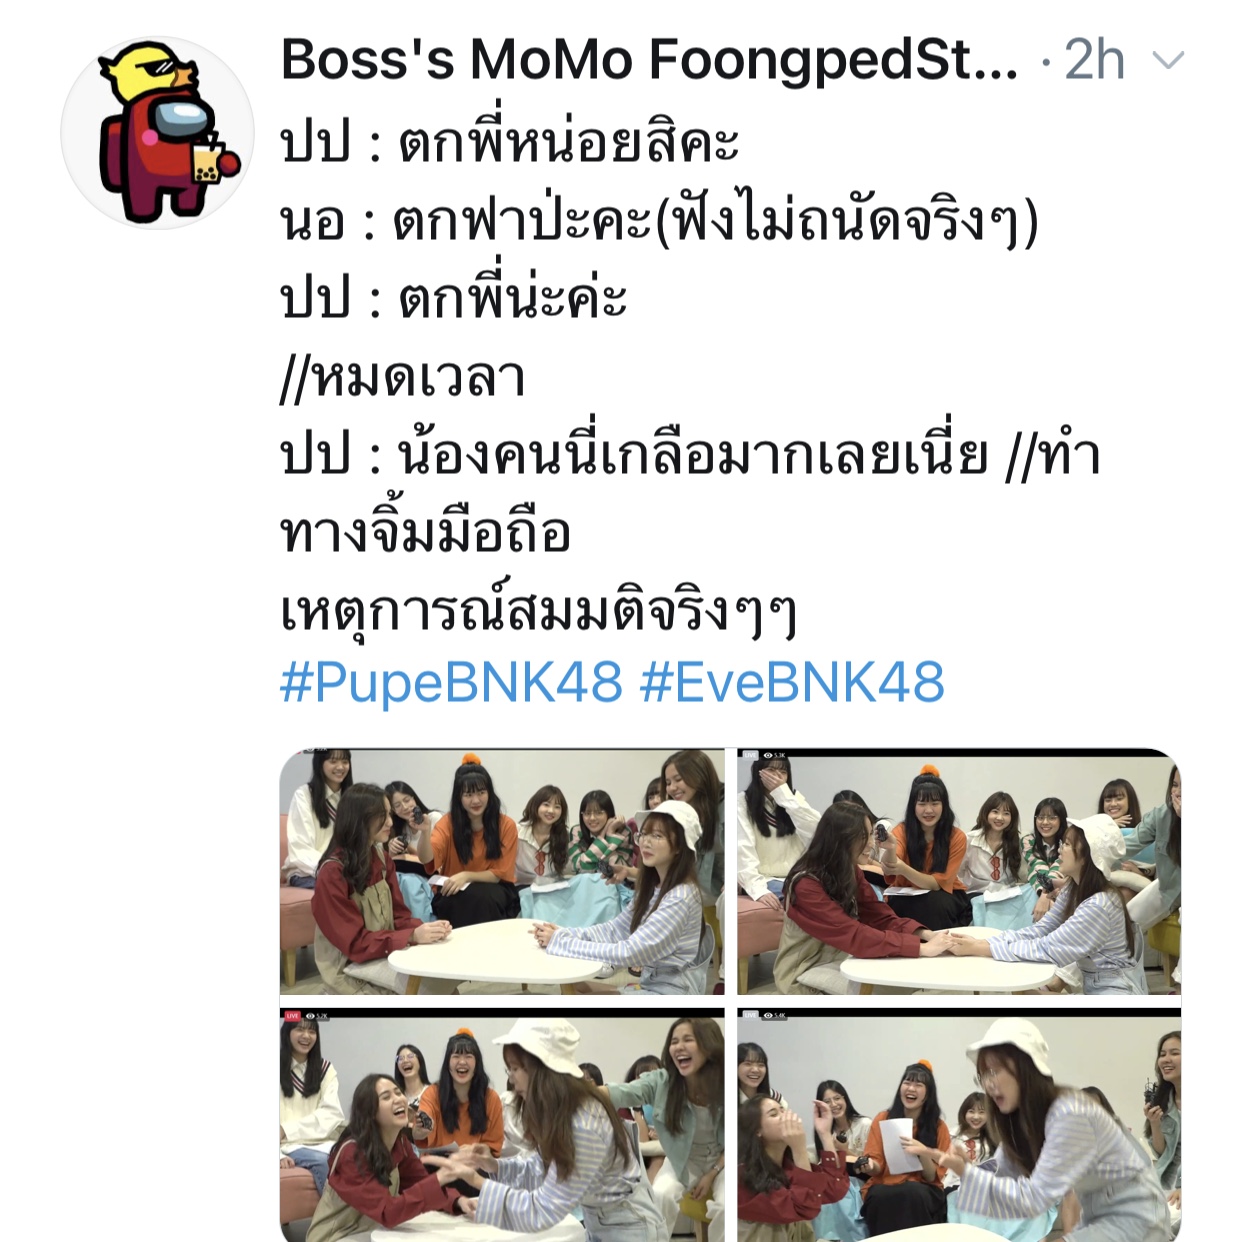
Task: Click the 5.2K viewer eye icon
Action: coord(311,1015)
